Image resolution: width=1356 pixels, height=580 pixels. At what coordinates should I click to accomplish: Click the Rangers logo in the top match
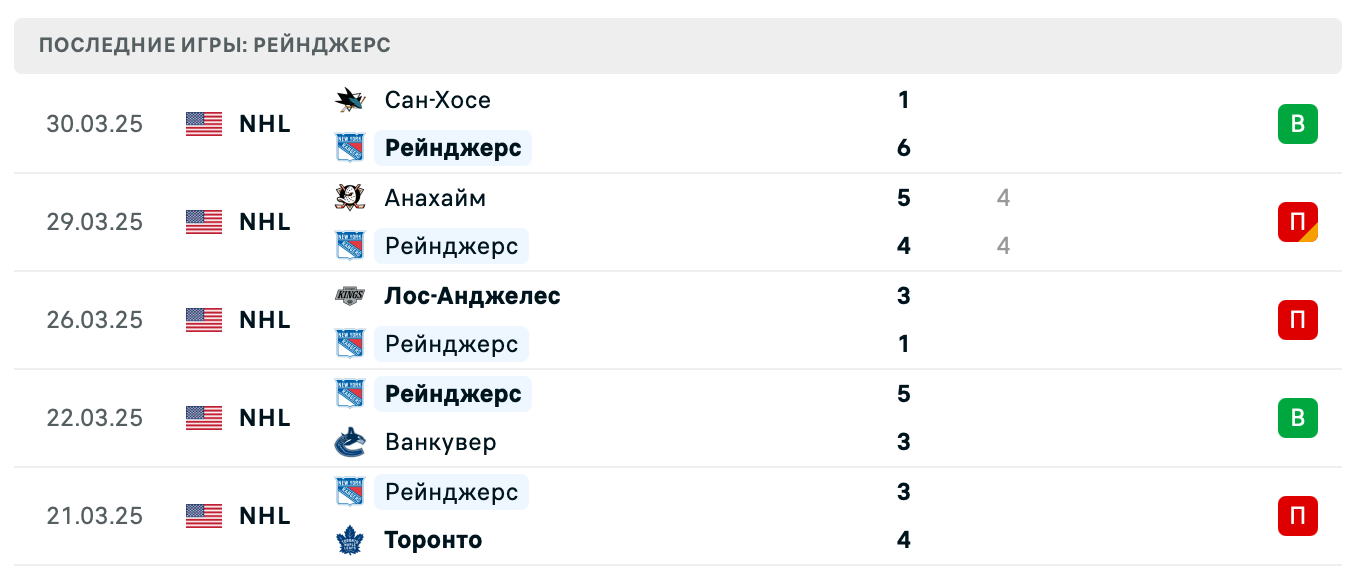point(349,148)
